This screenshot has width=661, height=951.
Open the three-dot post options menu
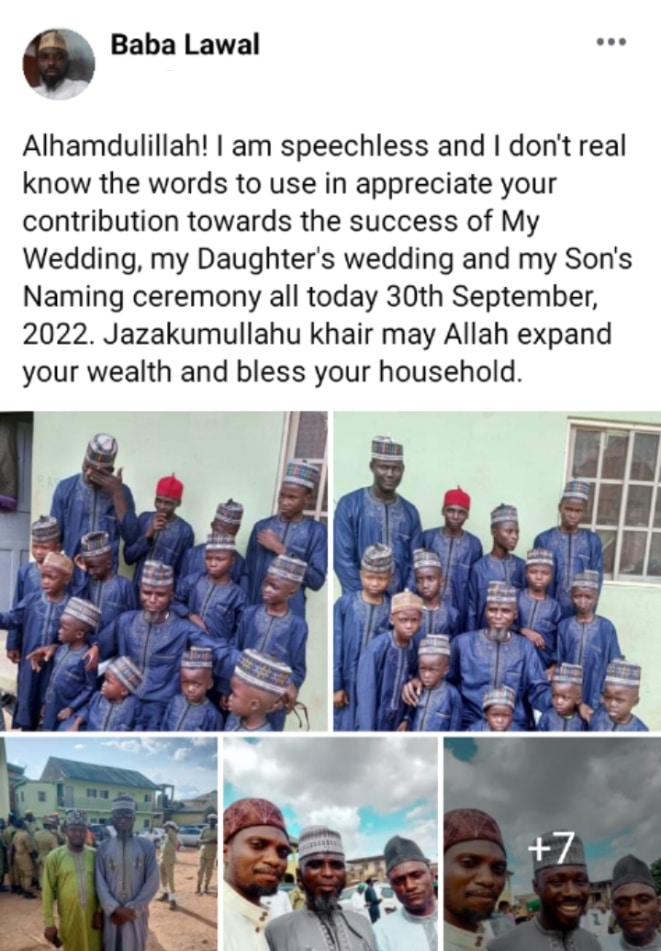click(x=611, y=42)
